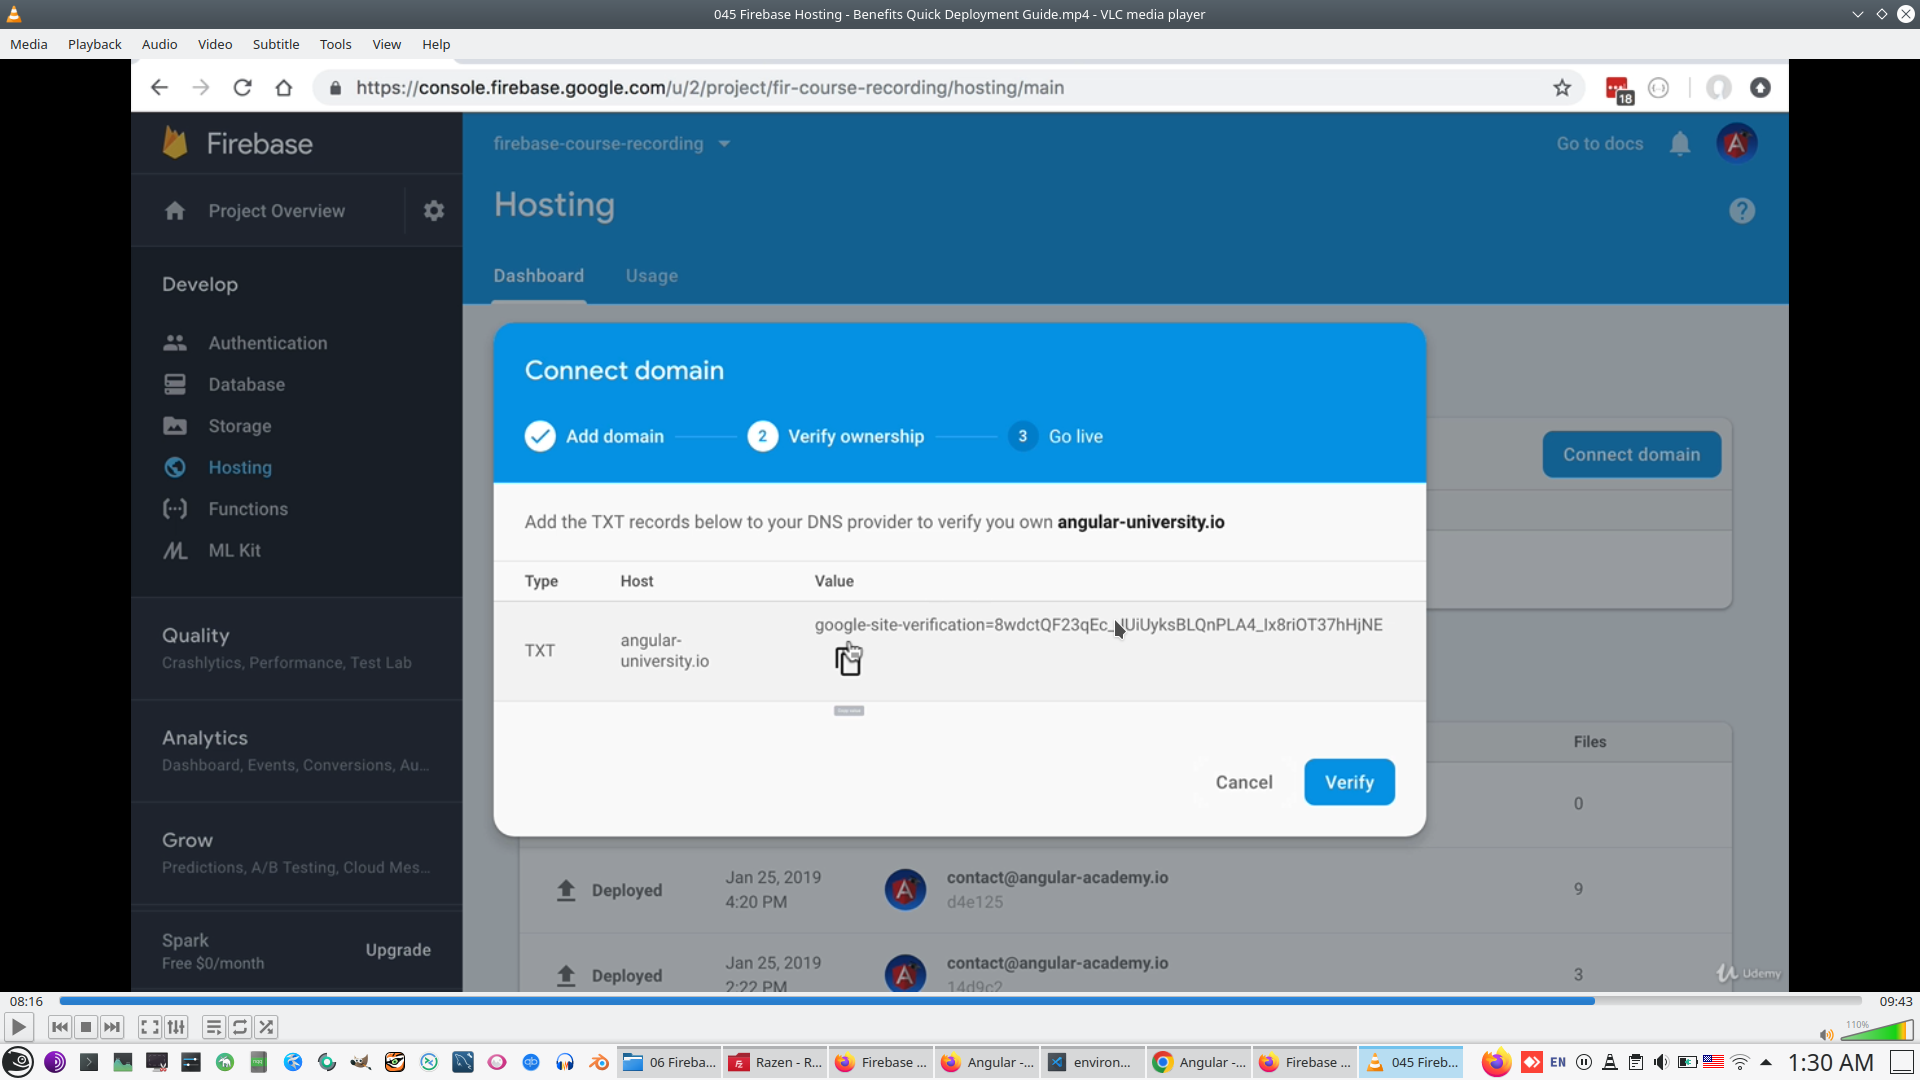The height and width of the screenshot is (1080, 1920).
Task: Go to previous media track
Action: click(x=60, y=1027)
